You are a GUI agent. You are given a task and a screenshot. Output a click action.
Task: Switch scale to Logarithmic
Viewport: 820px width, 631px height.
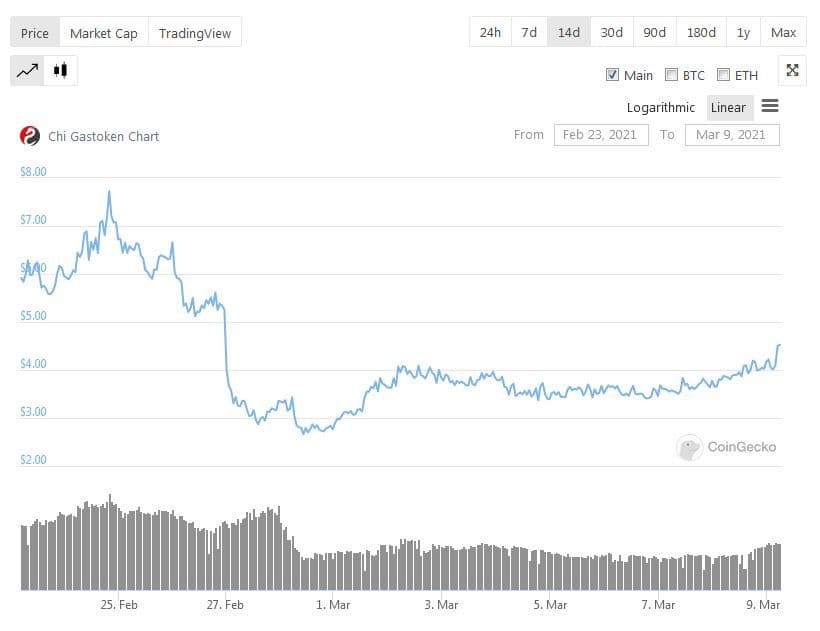(x=660, y=108)
